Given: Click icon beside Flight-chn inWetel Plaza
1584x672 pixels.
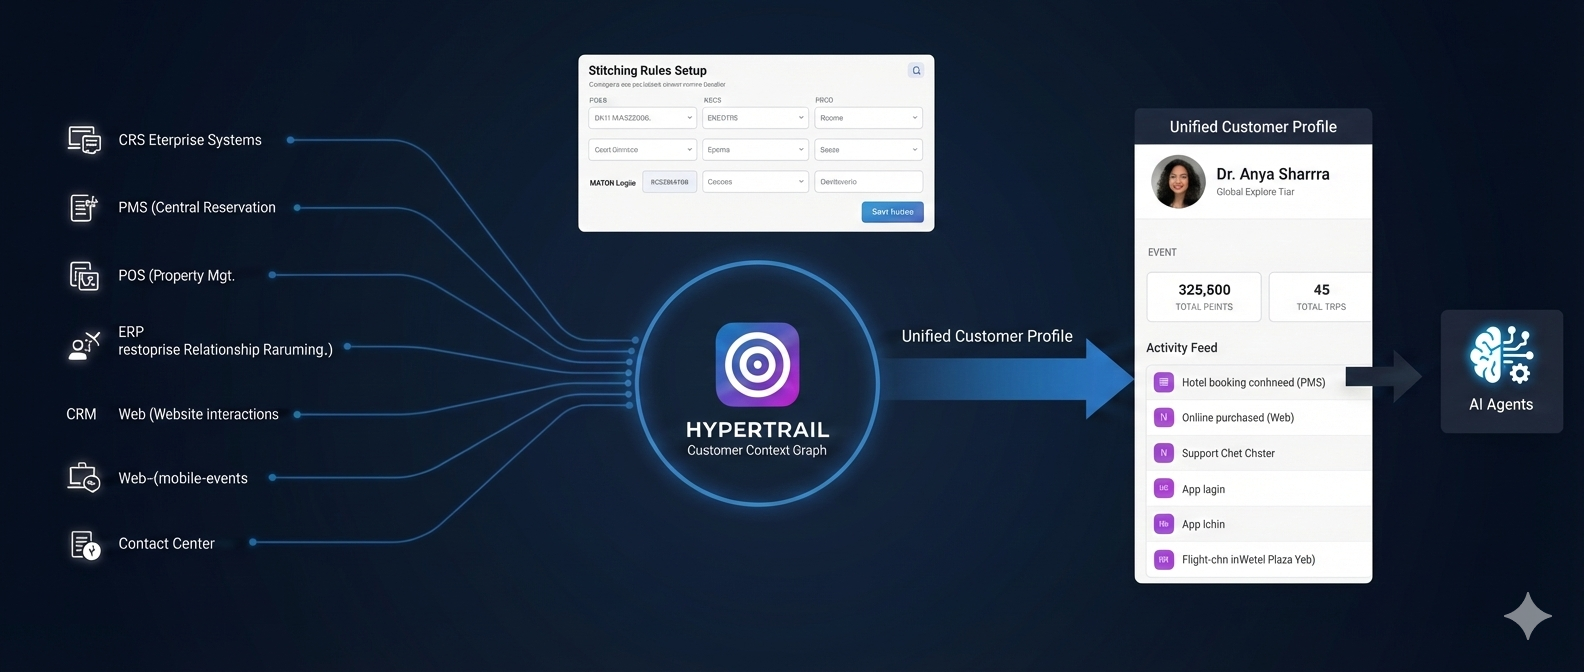Looking at the screenshot, I should (1163, 560).
